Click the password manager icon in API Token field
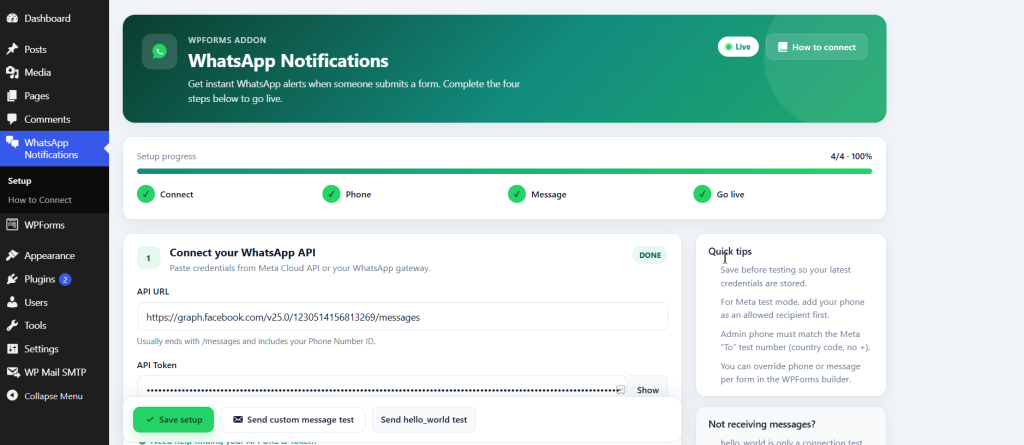1024x445 pixels. pos(621,390)
